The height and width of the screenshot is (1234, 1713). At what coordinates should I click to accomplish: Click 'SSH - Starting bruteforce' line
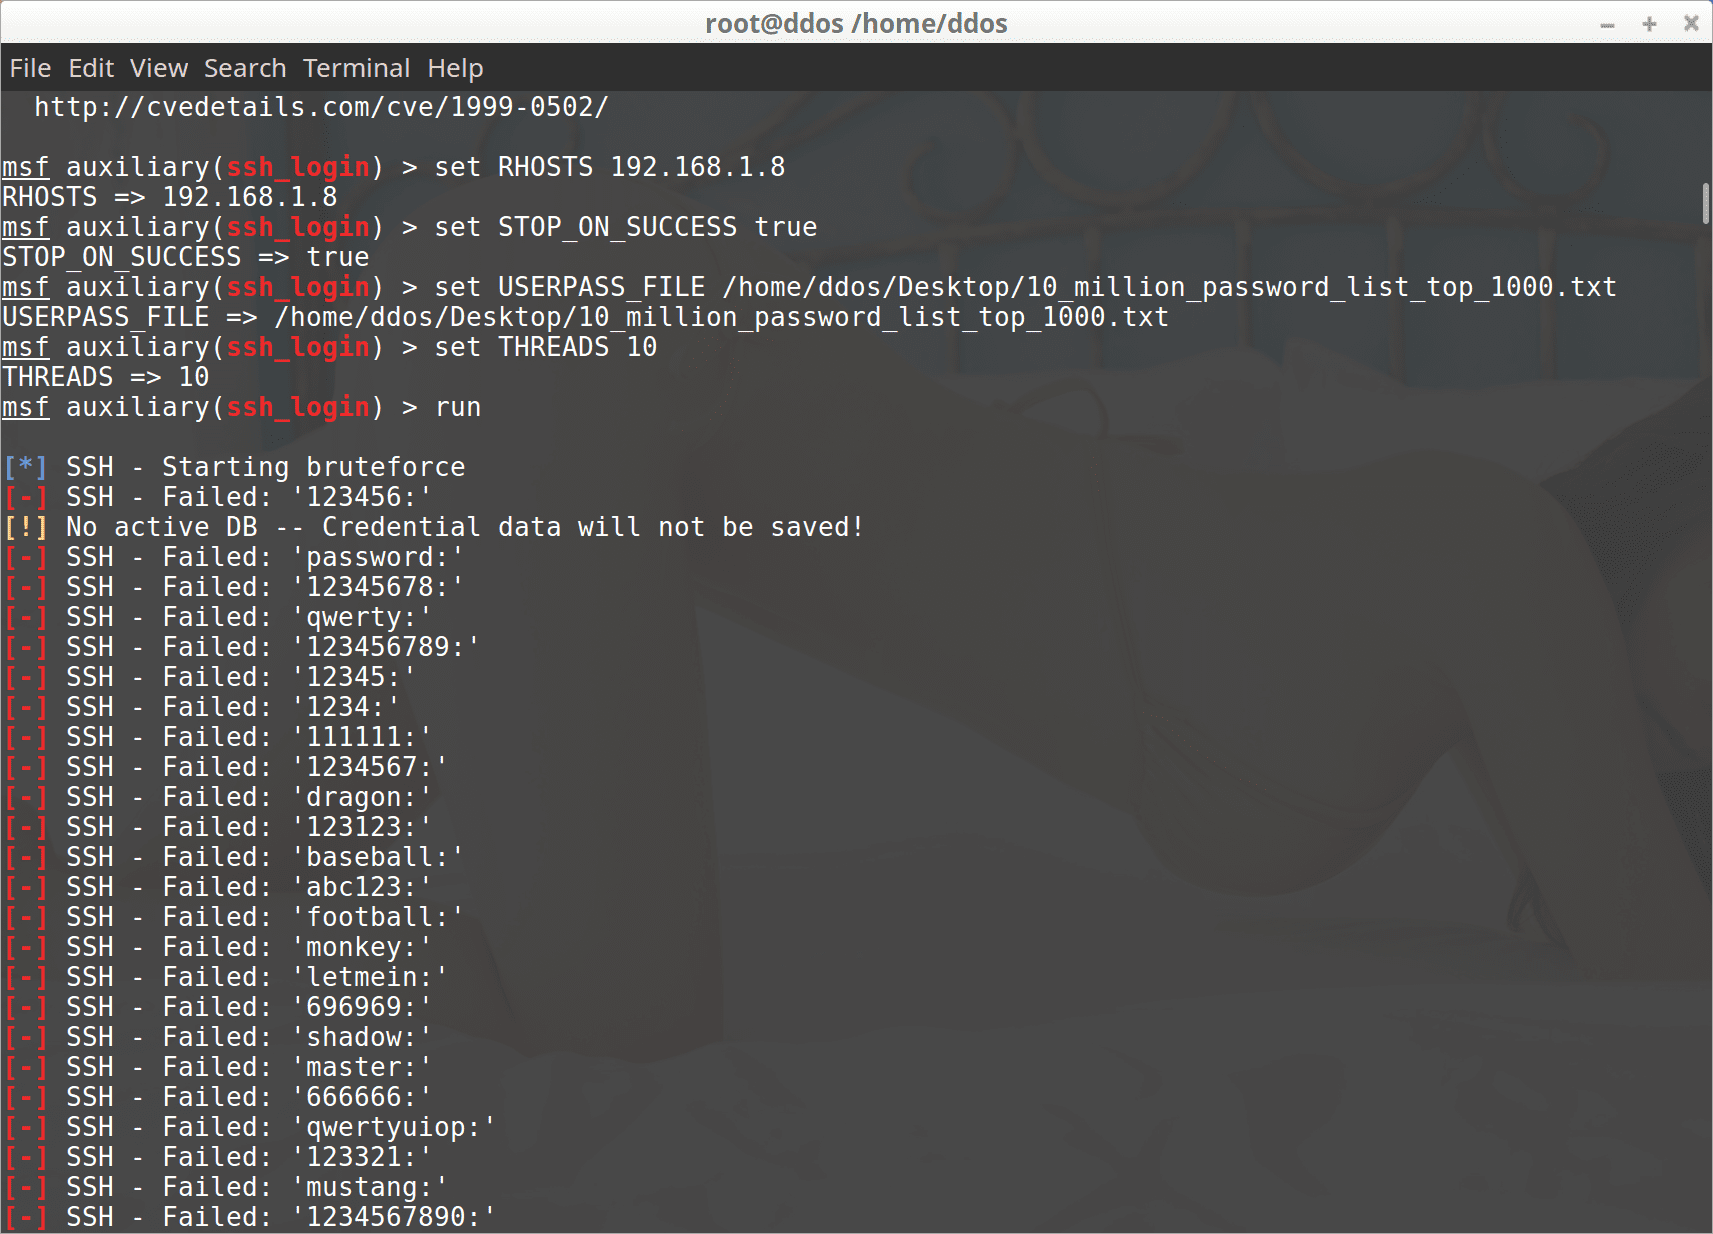[235, 467]
